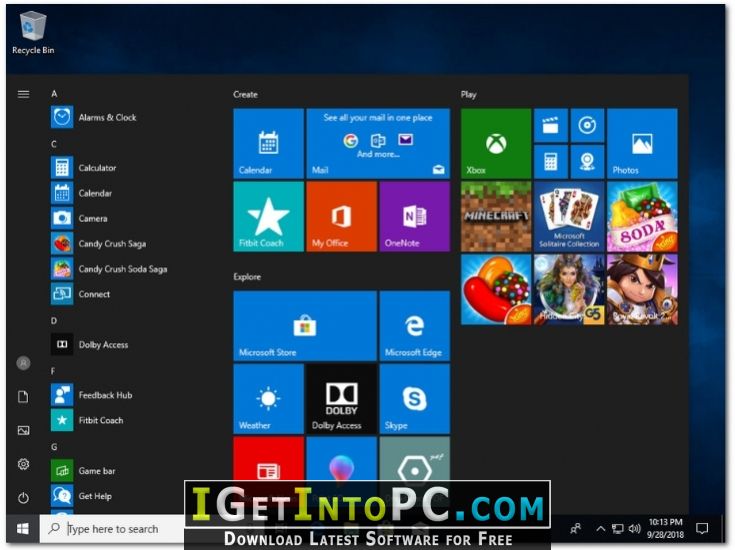735x550 pixels.
Task: Open Settings gear in Start sidebar
Action: click(x=23, y=464)
